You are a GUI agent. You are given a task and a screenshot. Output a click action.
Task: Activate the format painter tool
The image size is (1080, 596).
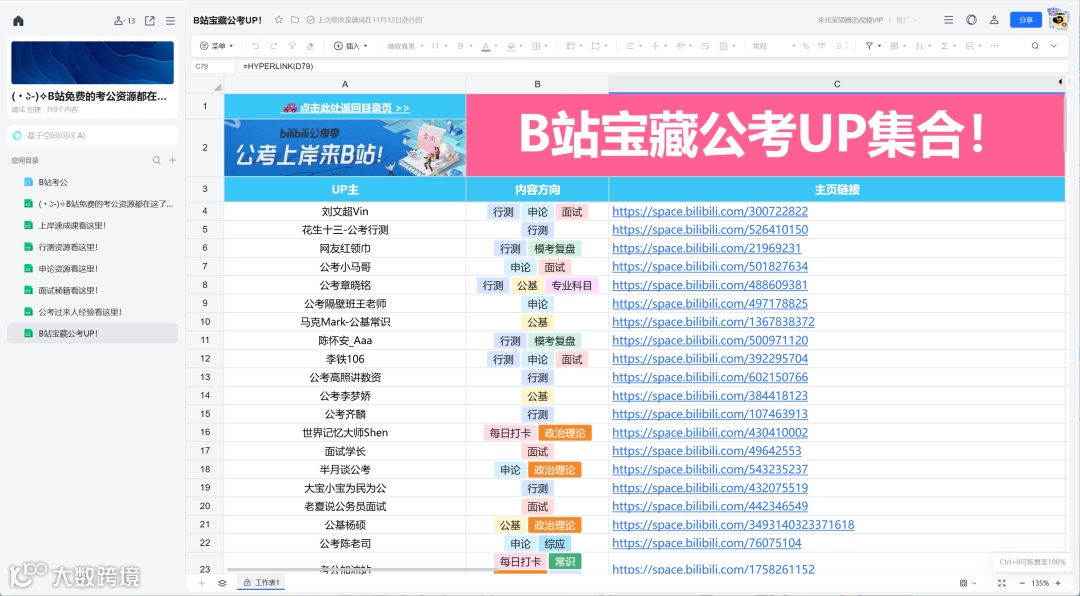292,46
